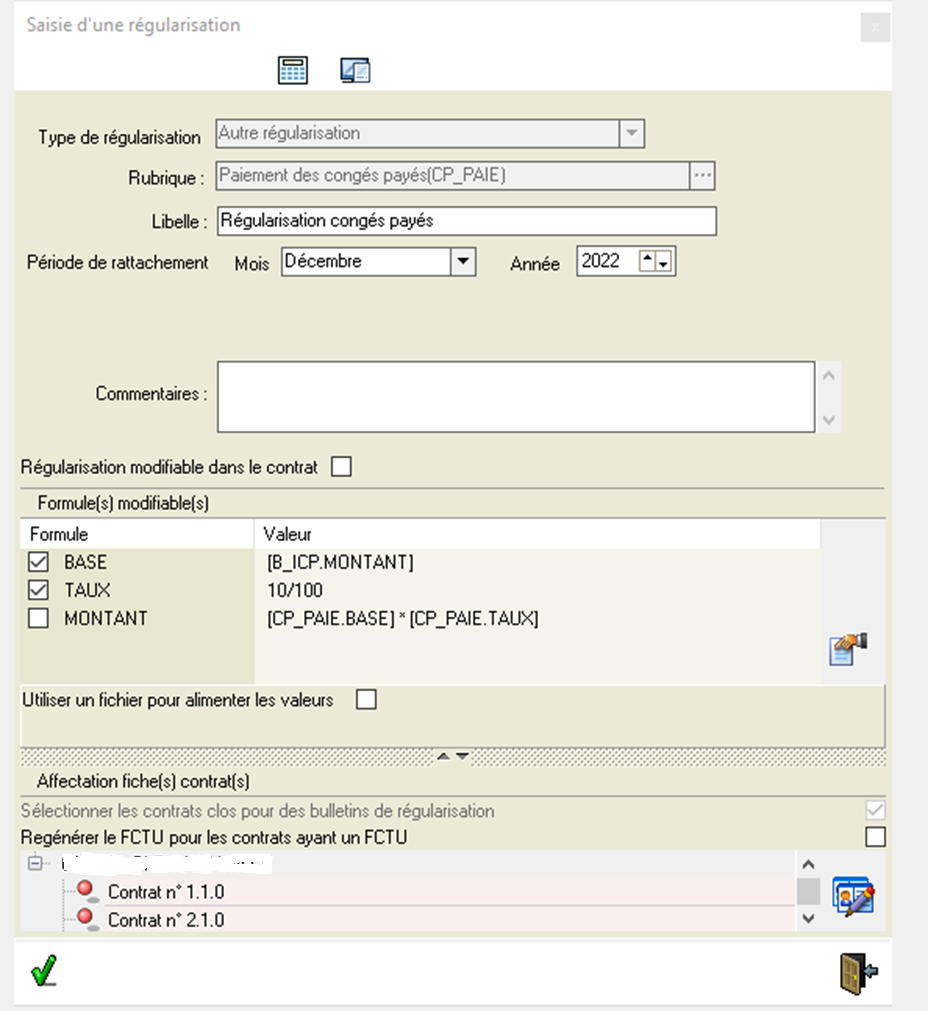Click the Libelle text field
This screenshot has height=1011, width=928.
[x=466, y=220]
